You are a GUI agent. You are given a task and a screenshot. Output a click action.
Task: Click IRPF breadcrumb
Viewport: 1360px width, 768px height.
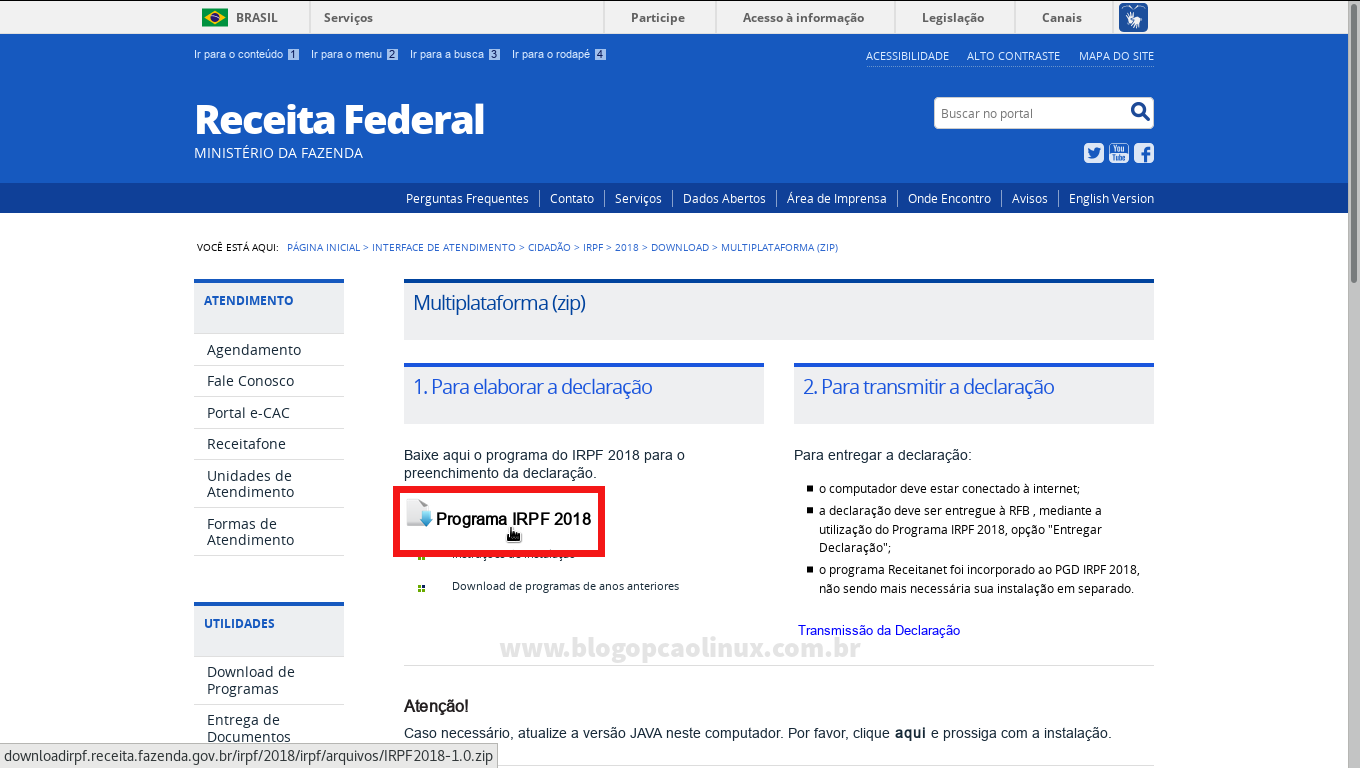coord(593,247)
